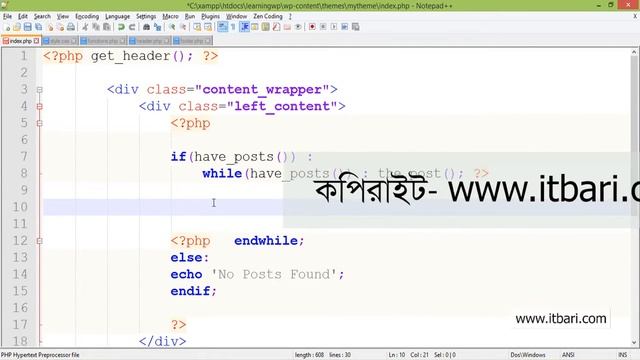
Task: Click 'content_wrapper' class name on line 3
Action: coord(262,89)
